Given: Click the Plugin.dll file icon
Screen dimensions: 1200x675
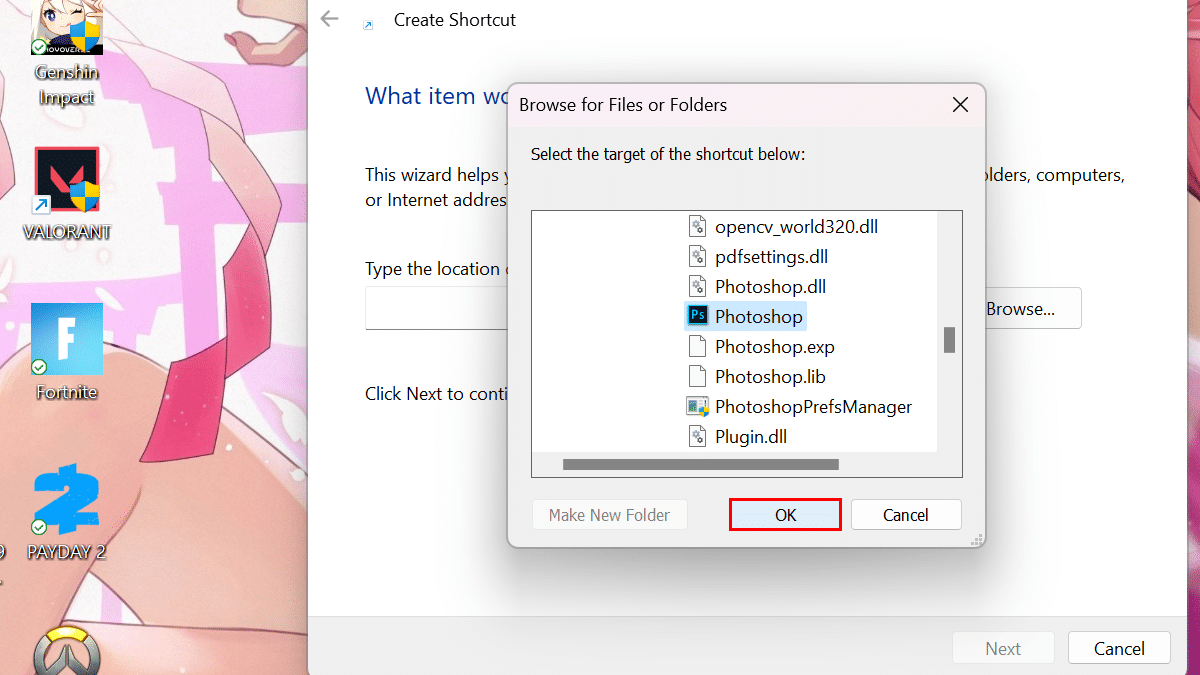Looking at the screenshot, I should point(697,437).
